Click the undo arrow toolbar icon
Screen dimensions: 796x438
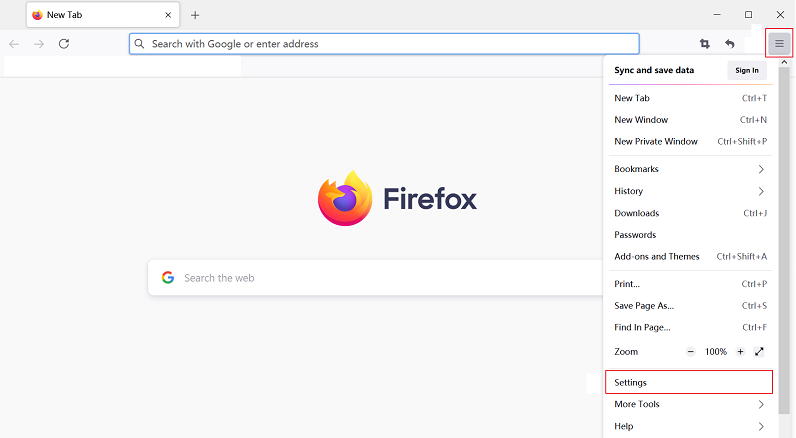(x=730, y=44)
